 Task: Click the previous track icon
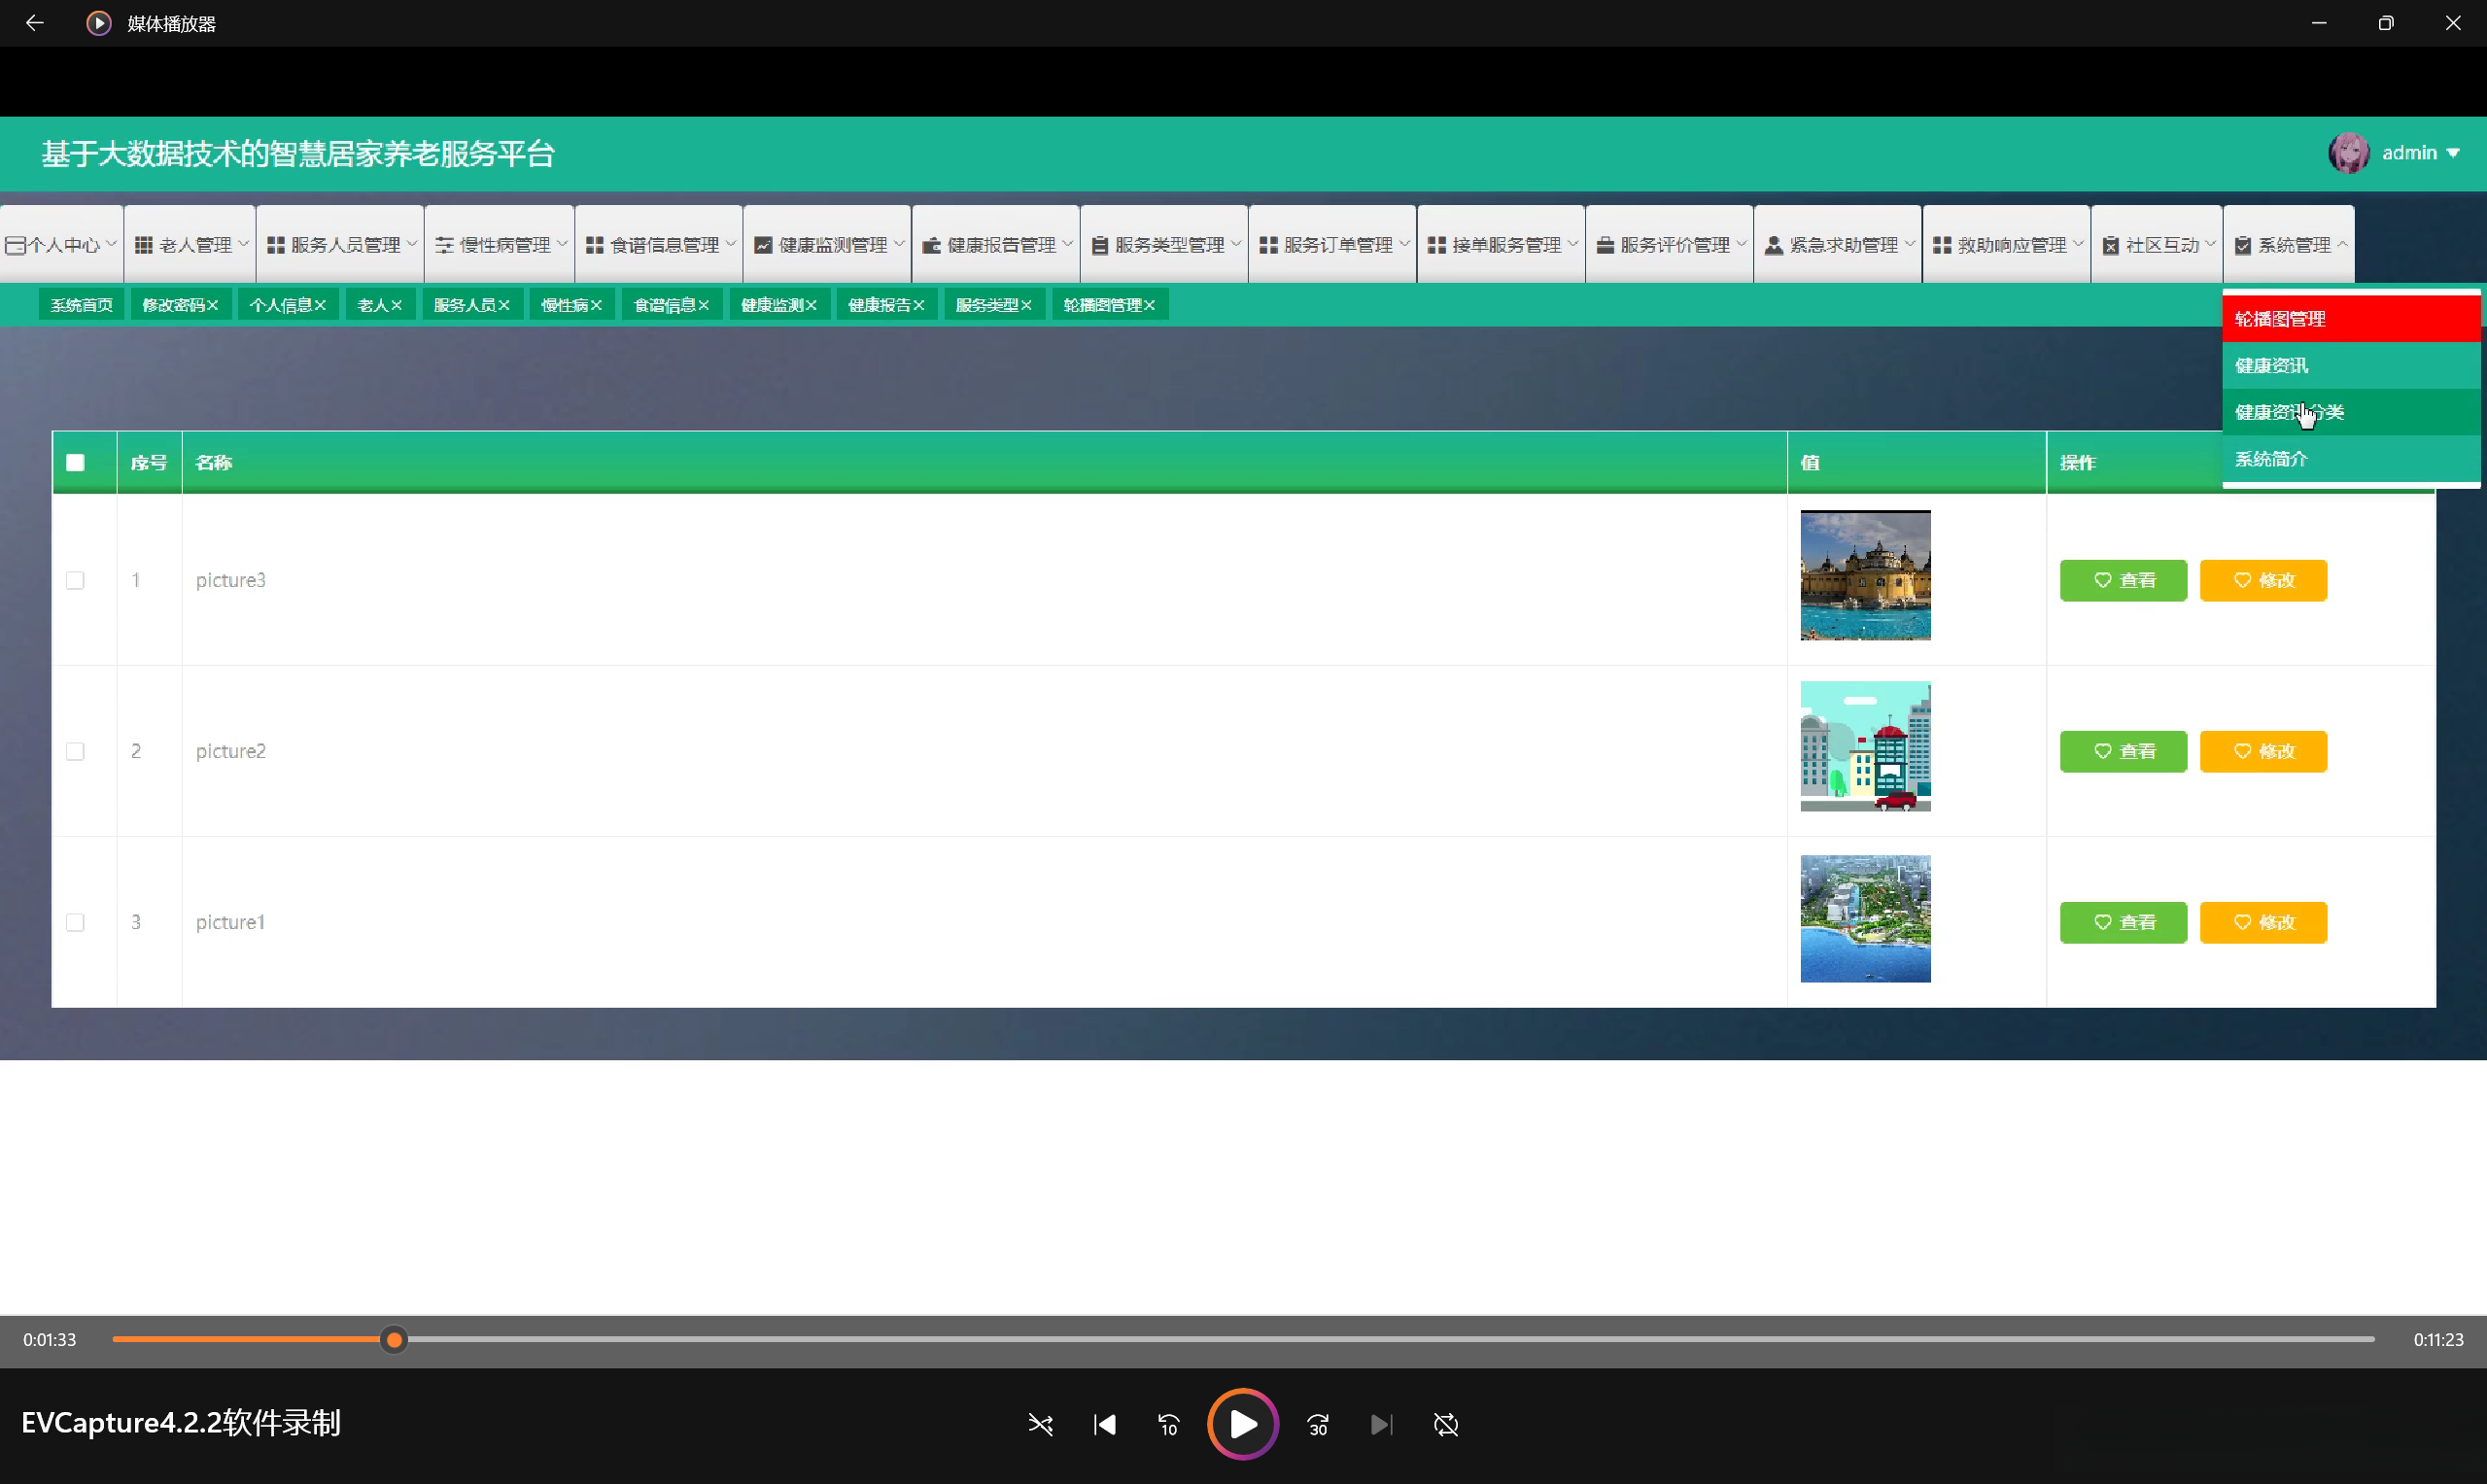pyautogui.click(x=1104, y=1424)
